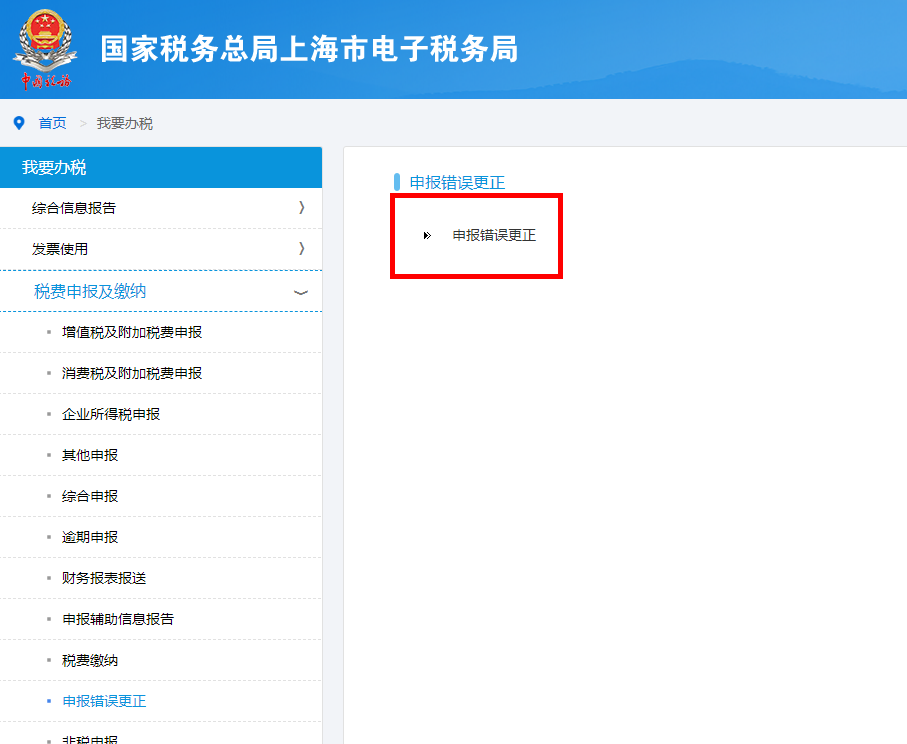Choose 逾期申报 from sidebar
Viewport: 907px width, 744px height.
90,537
